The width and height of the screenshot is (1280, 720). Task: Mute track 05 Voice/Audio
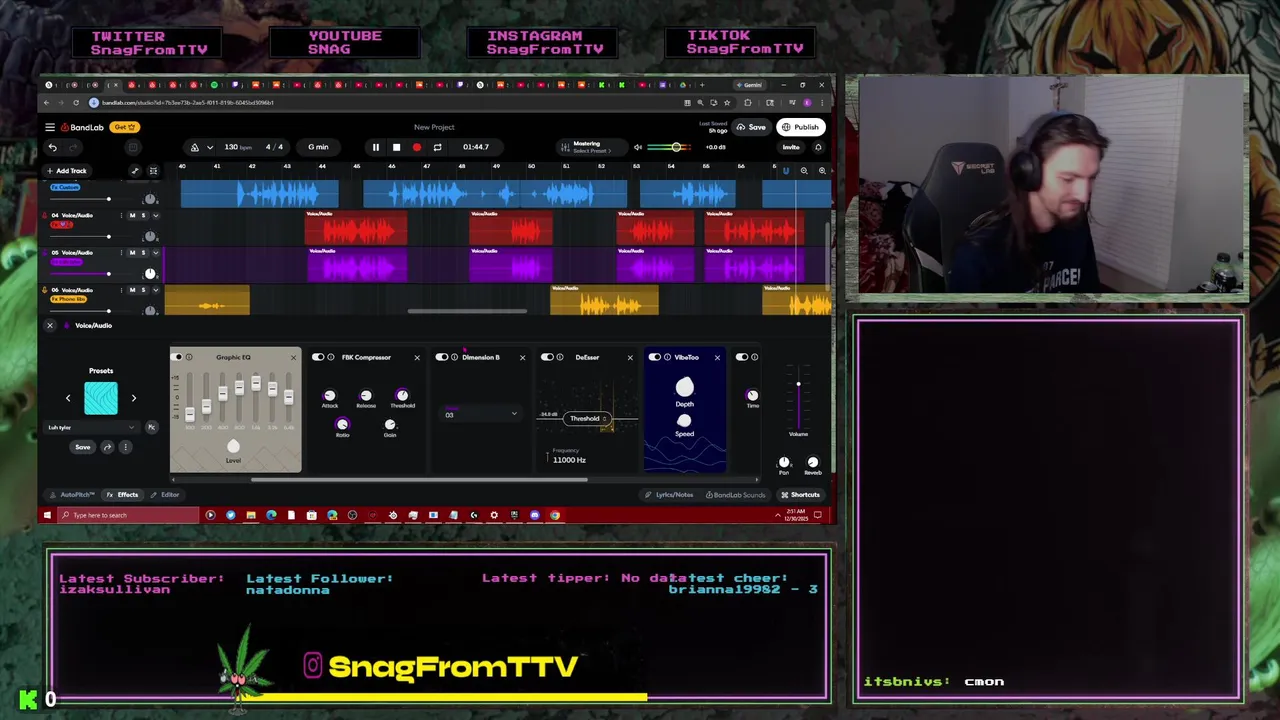click(132, 253)
